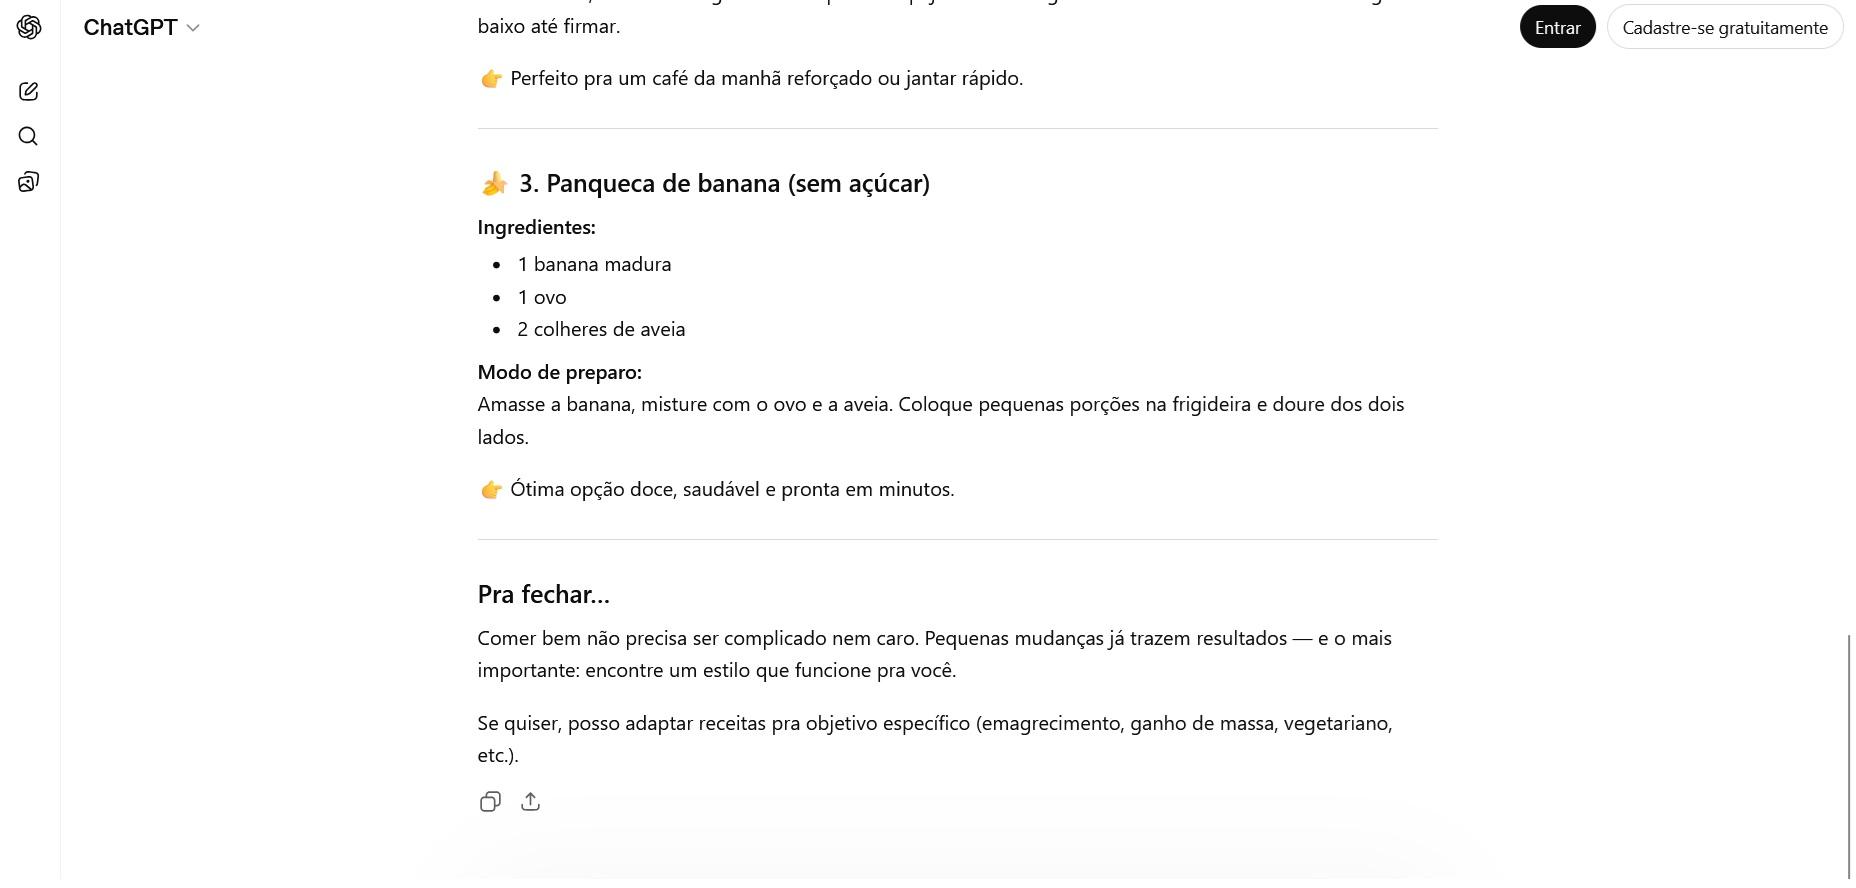Open the images library icon in the sidebar

[x=28, y=181]
